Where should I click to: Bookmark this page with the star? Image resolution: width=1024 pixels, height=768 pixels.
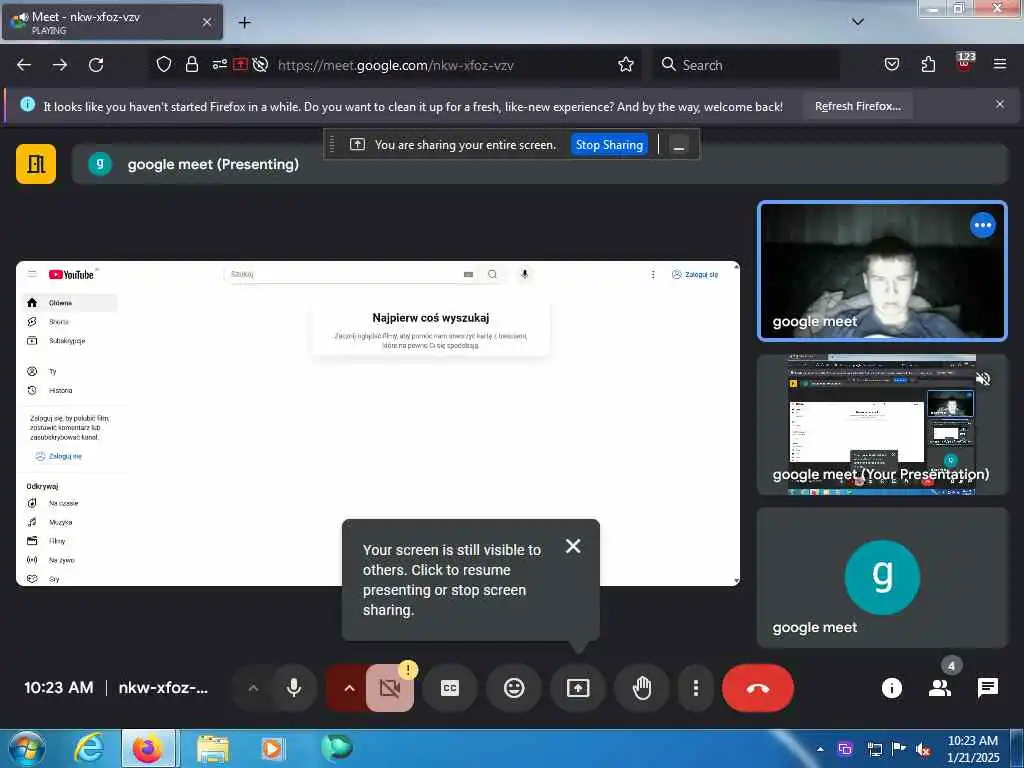(626, 65)
